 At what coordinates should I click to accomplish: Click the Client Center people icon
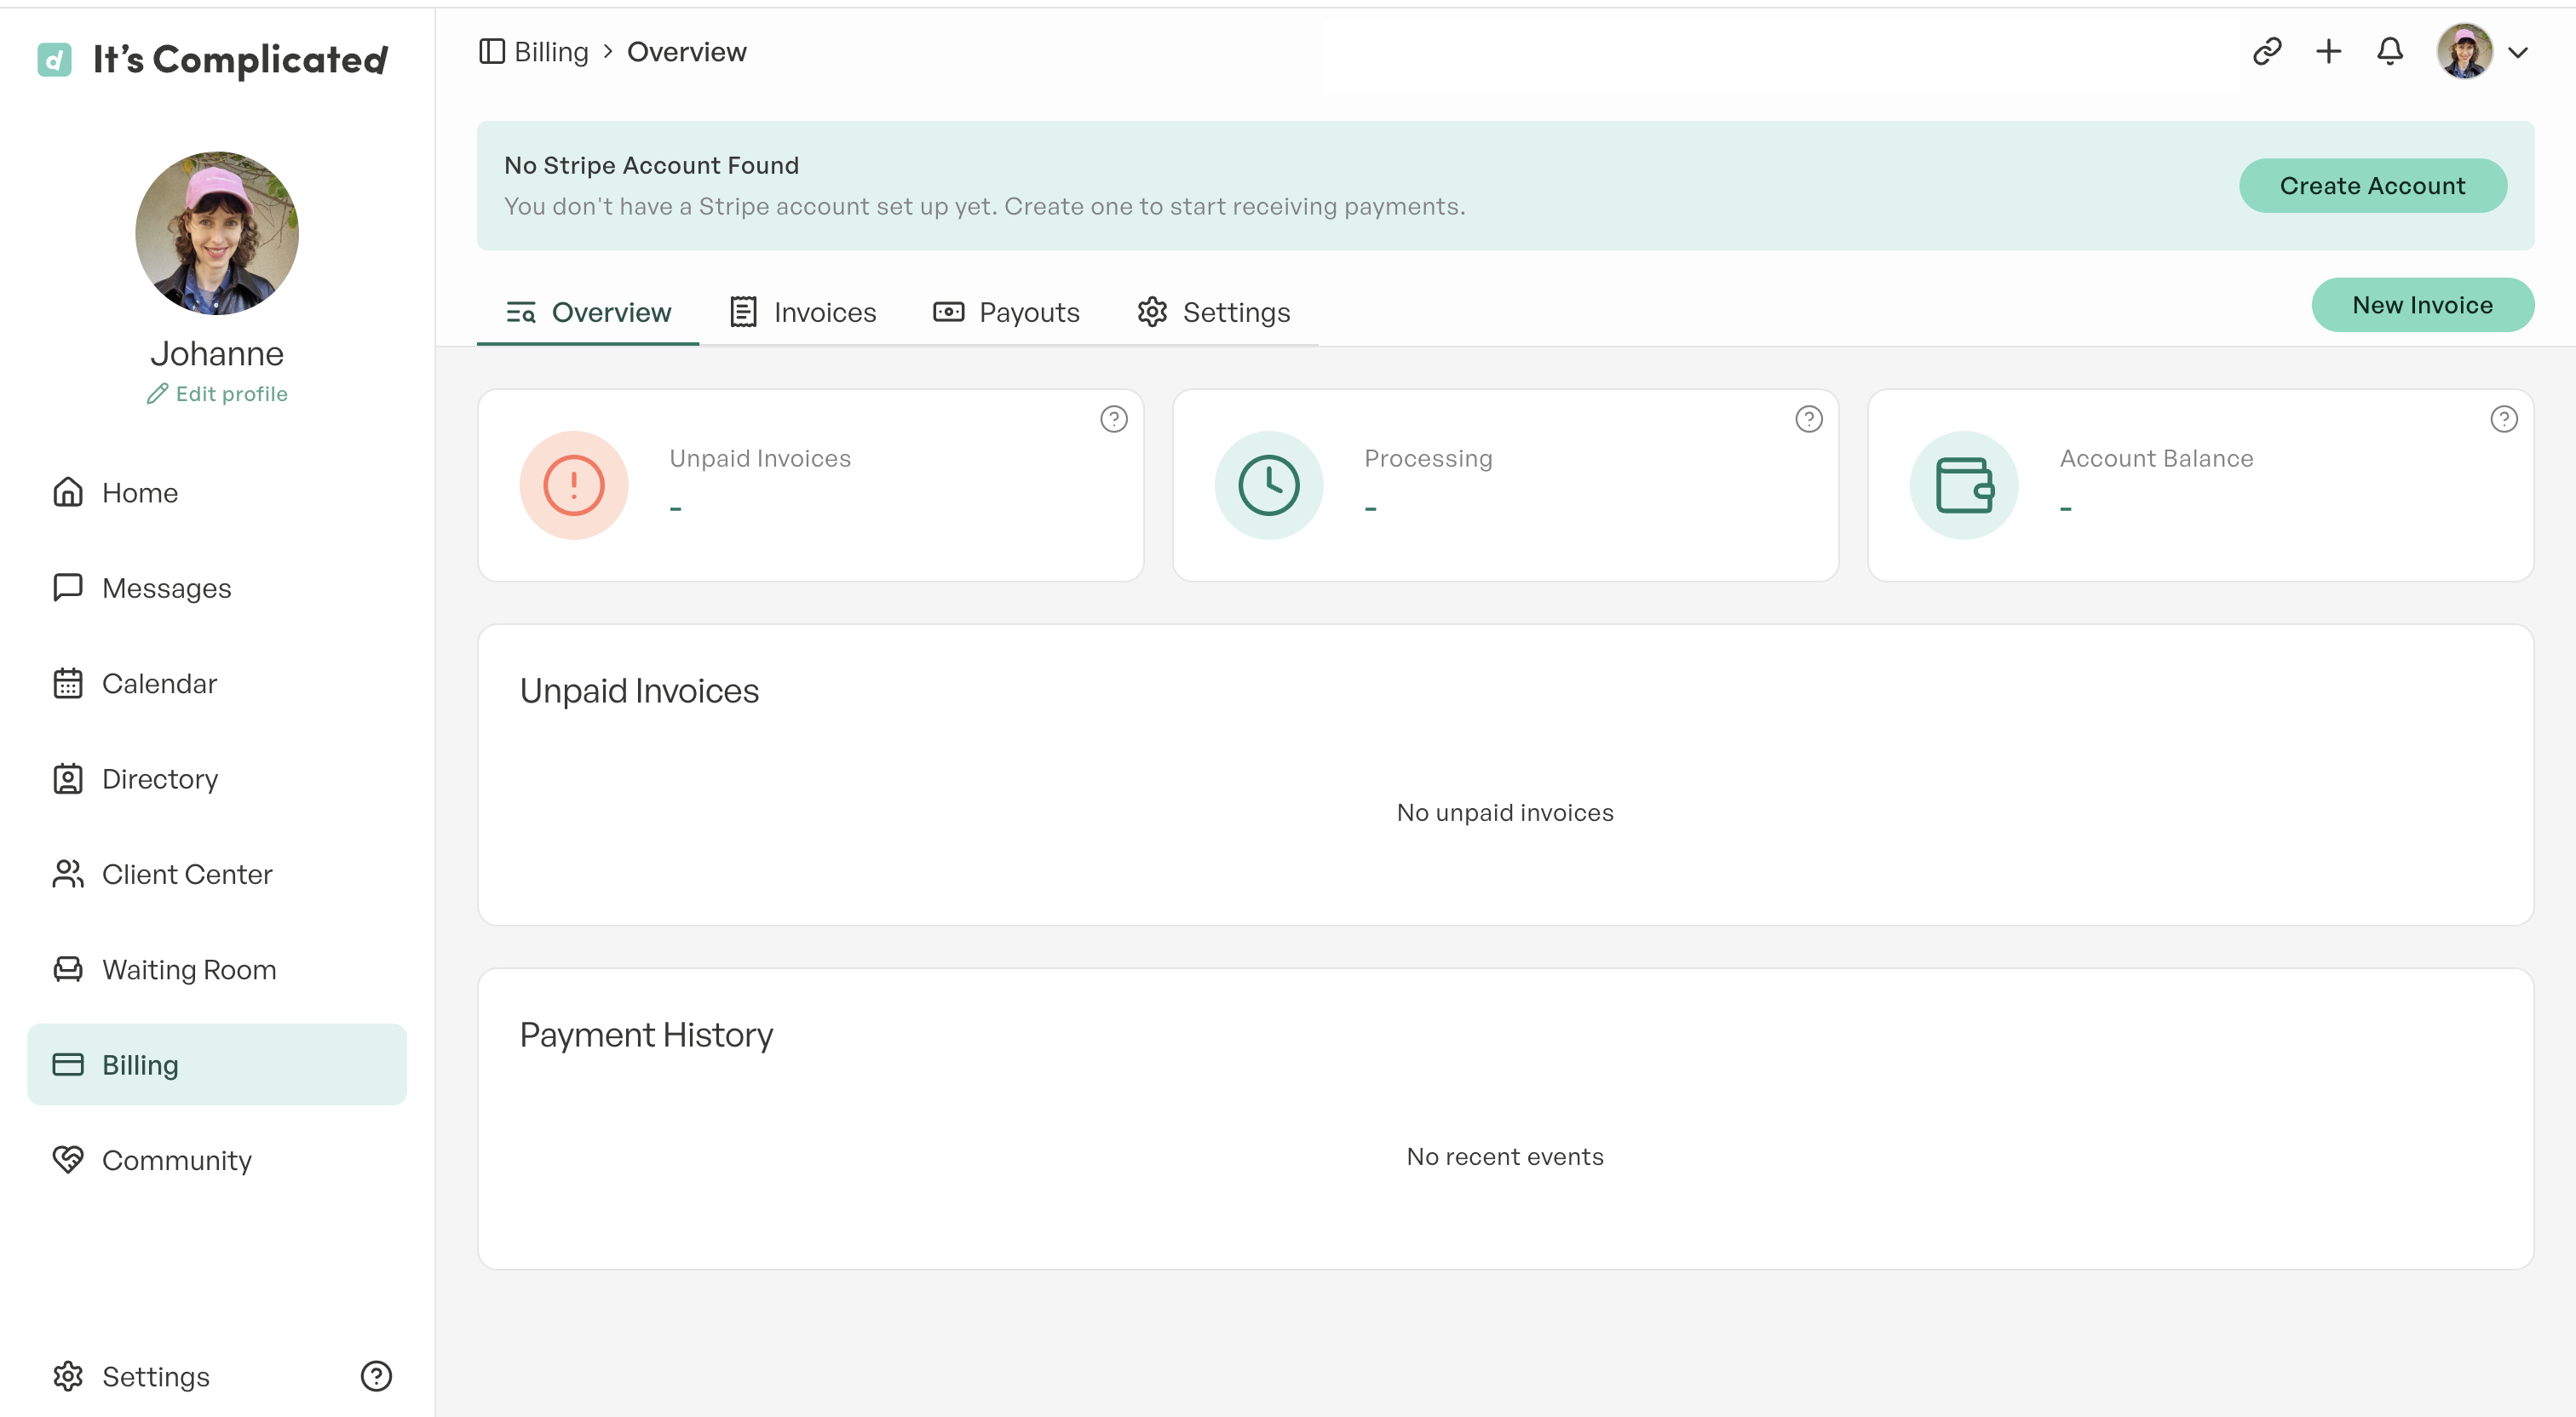pyautogui.click(x=68, y=873)
